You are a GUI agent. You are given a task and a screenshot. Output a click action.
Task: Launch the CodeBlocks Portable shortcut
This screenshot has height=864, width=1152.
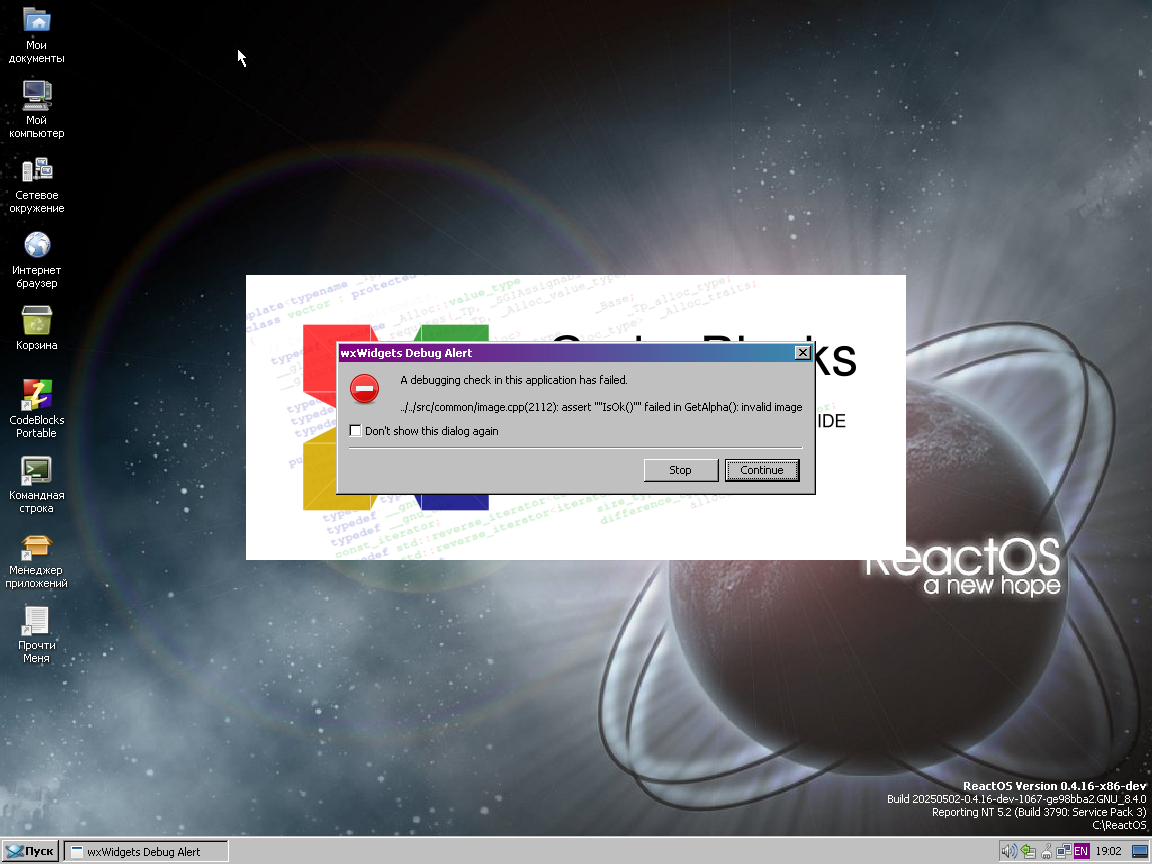click(x=36, y=408)
